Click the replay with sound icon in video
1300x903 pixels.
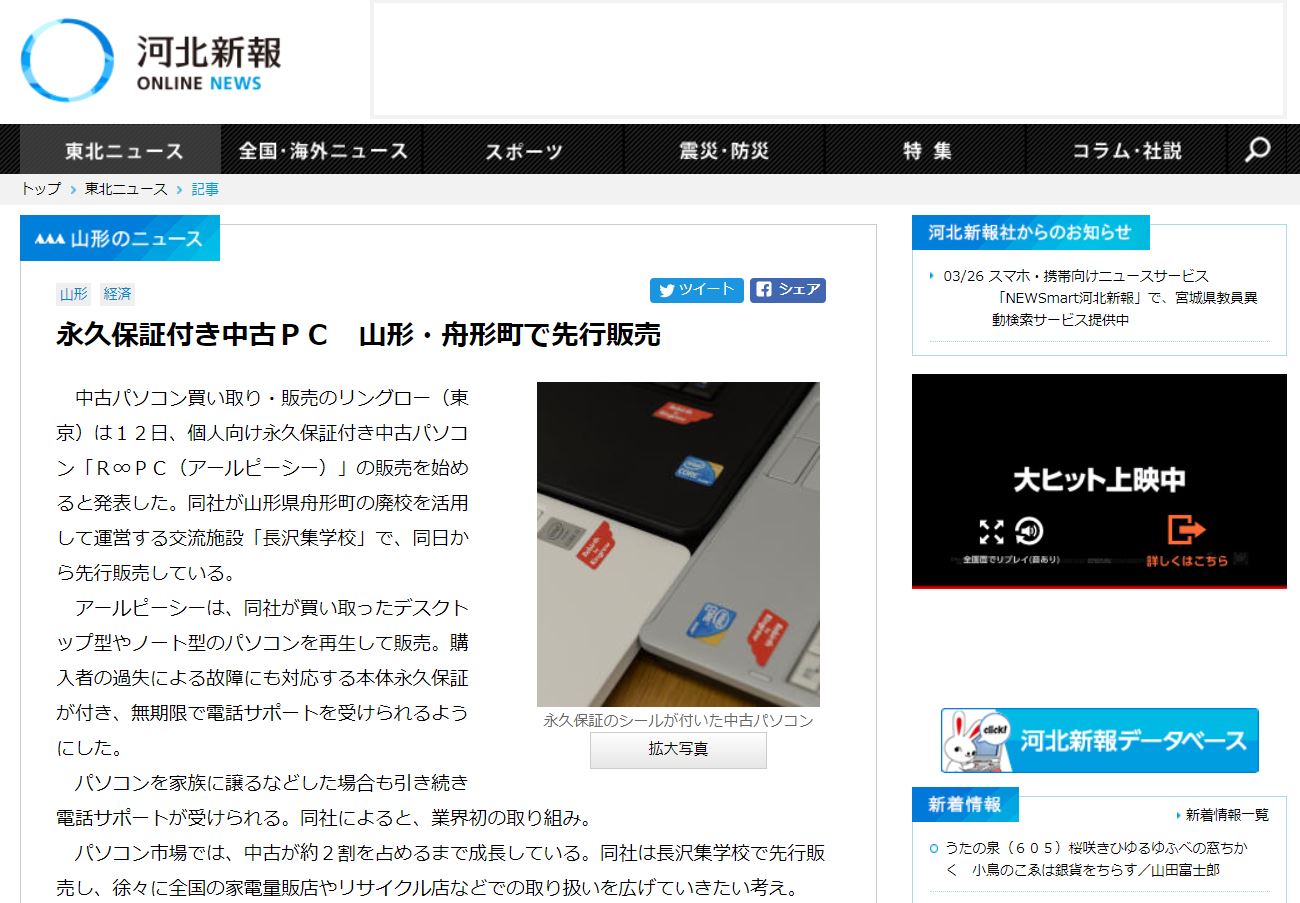1029,531
